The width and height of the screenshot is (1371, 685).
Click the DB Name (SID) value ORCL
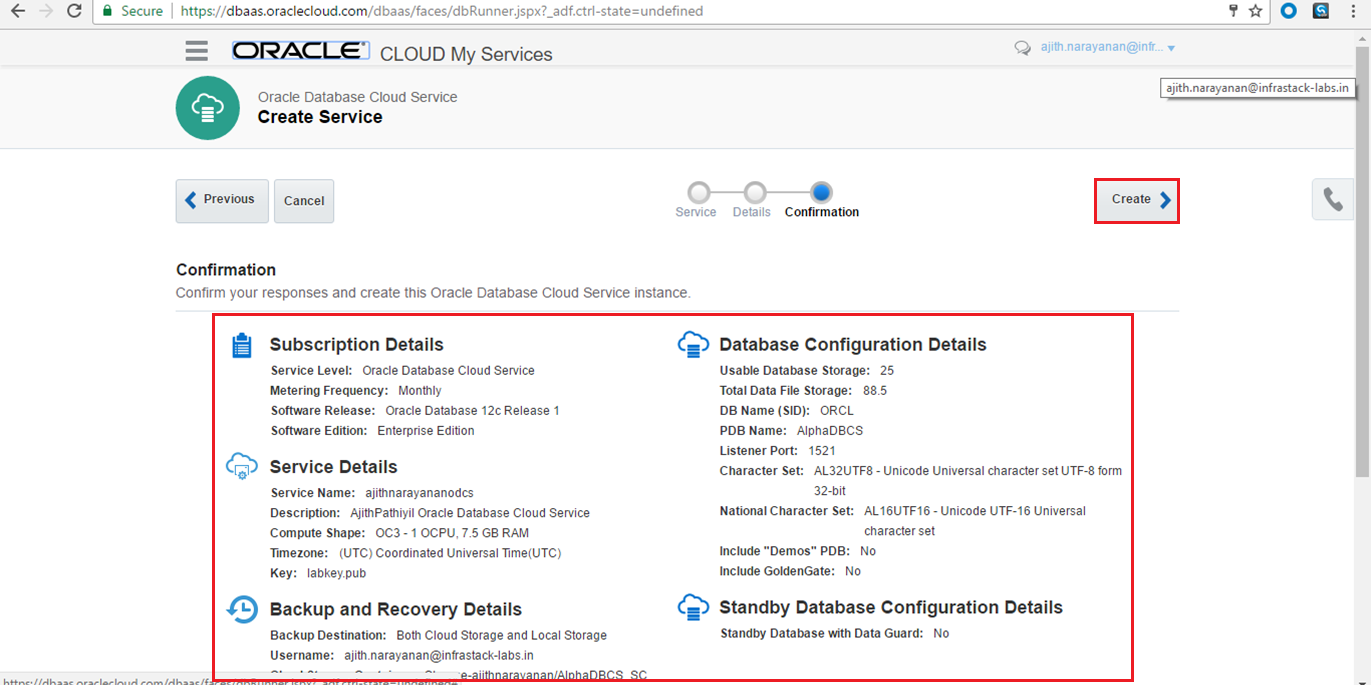pos(837,411)
